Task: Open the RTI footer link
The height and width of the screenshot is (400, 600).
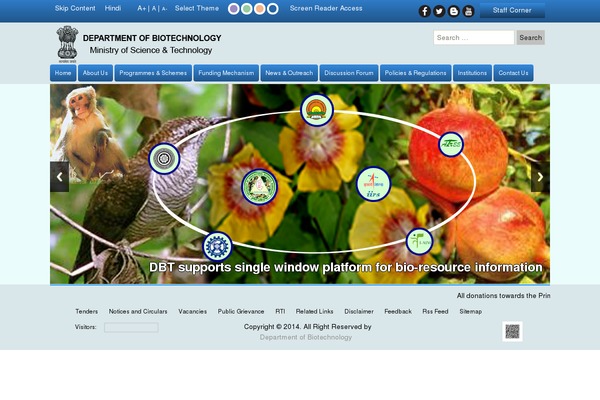Action: pos(280,312)
